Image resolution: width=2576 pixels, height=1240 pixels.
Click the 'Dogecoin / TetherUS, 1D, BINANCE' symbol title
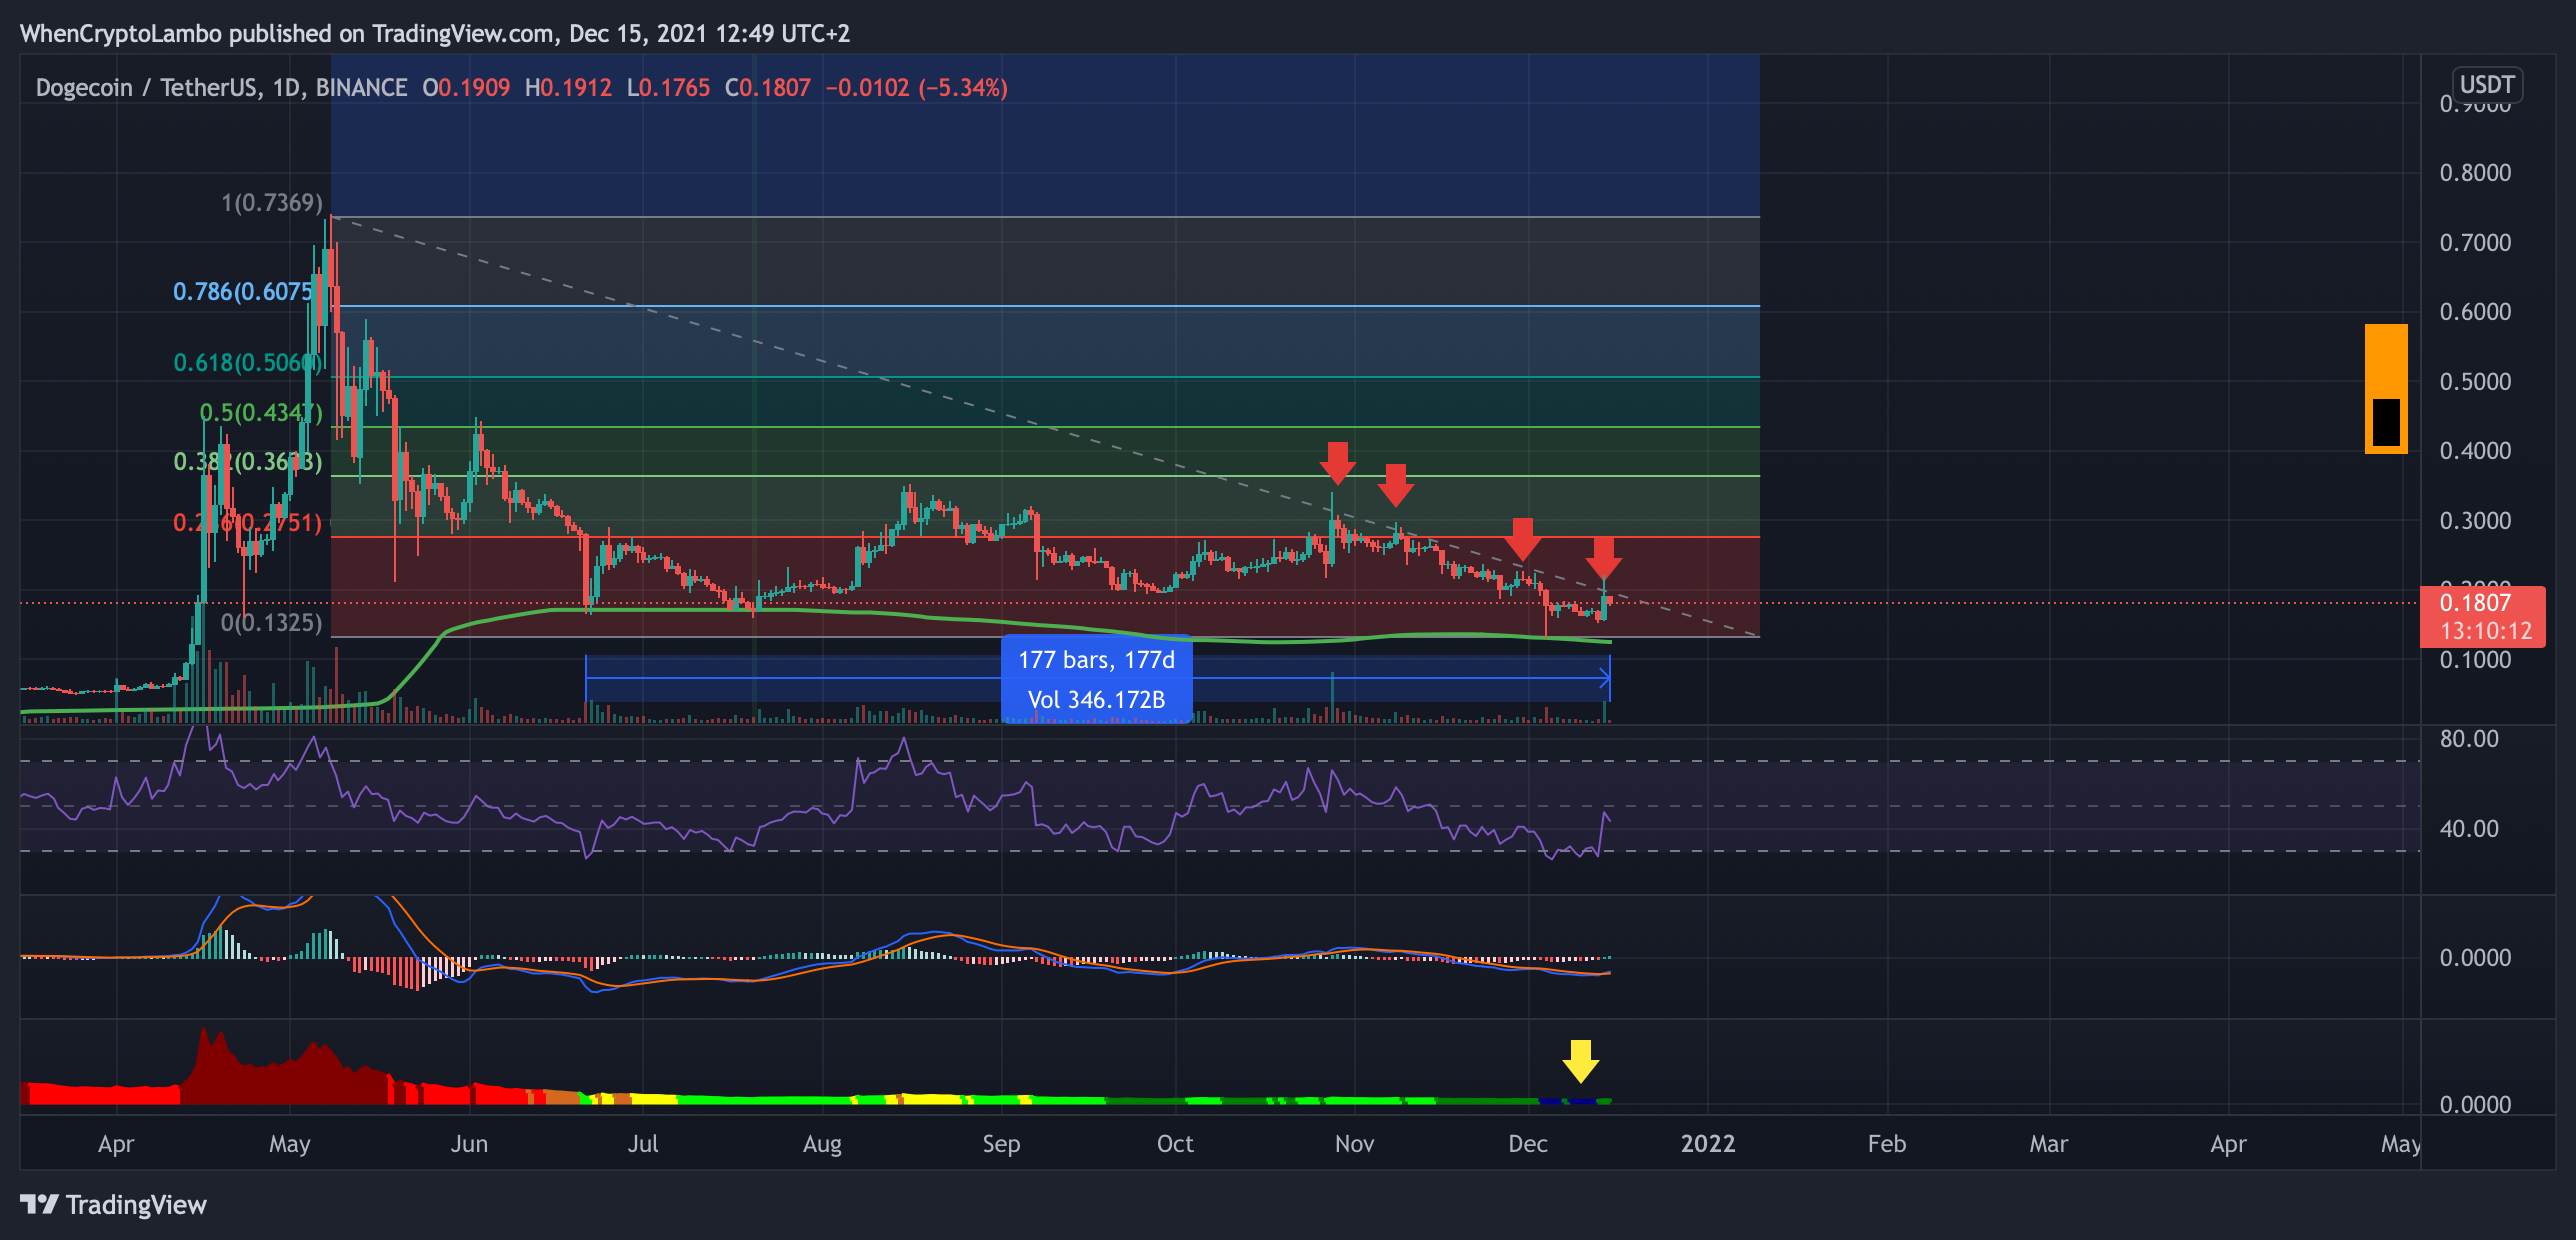[x=221, y=88]
